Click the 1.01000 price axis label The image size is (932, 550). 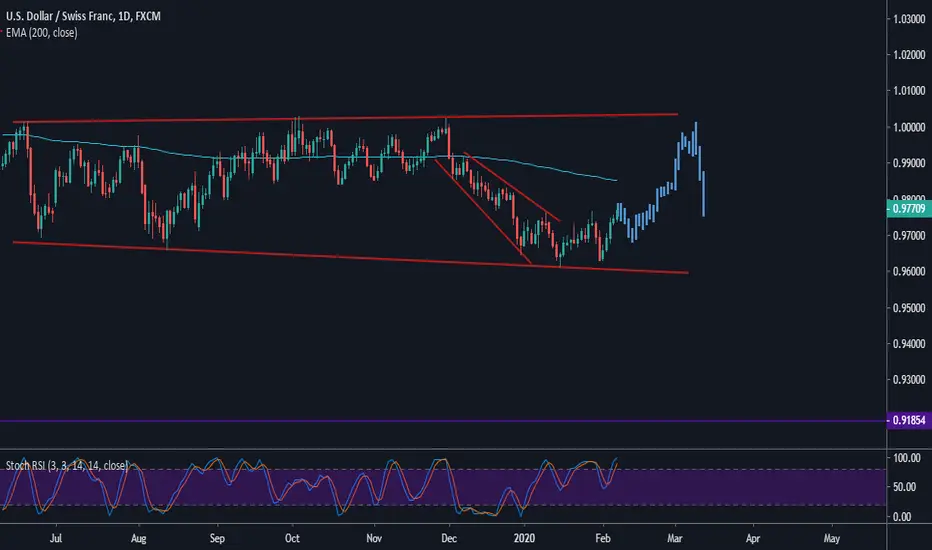tap(909, 91)
